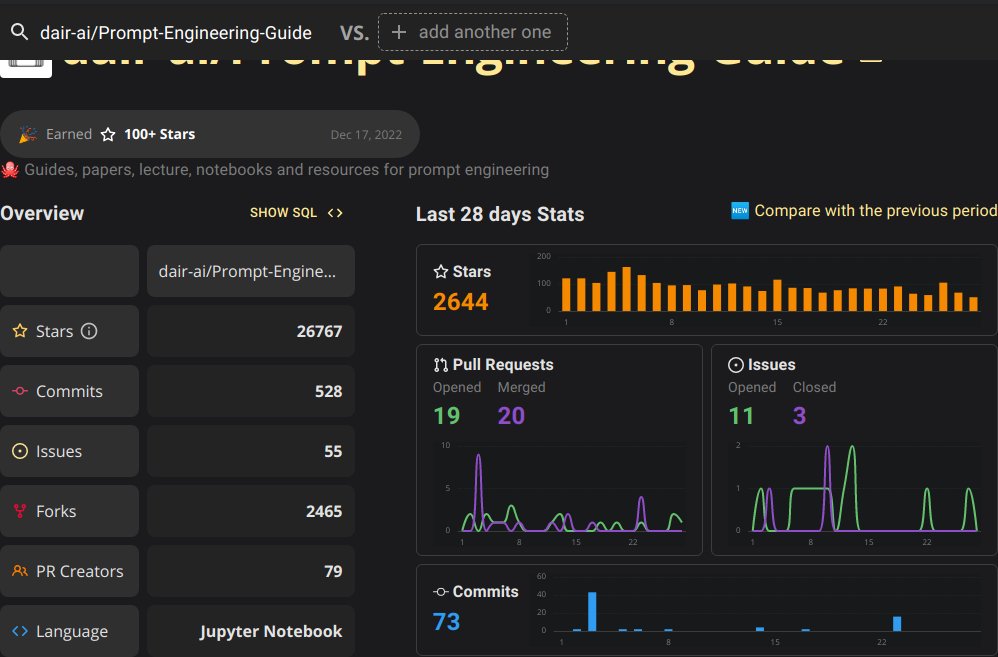
Task: Click the Jupyter Notebook language value
Action: tap(271, 632)
